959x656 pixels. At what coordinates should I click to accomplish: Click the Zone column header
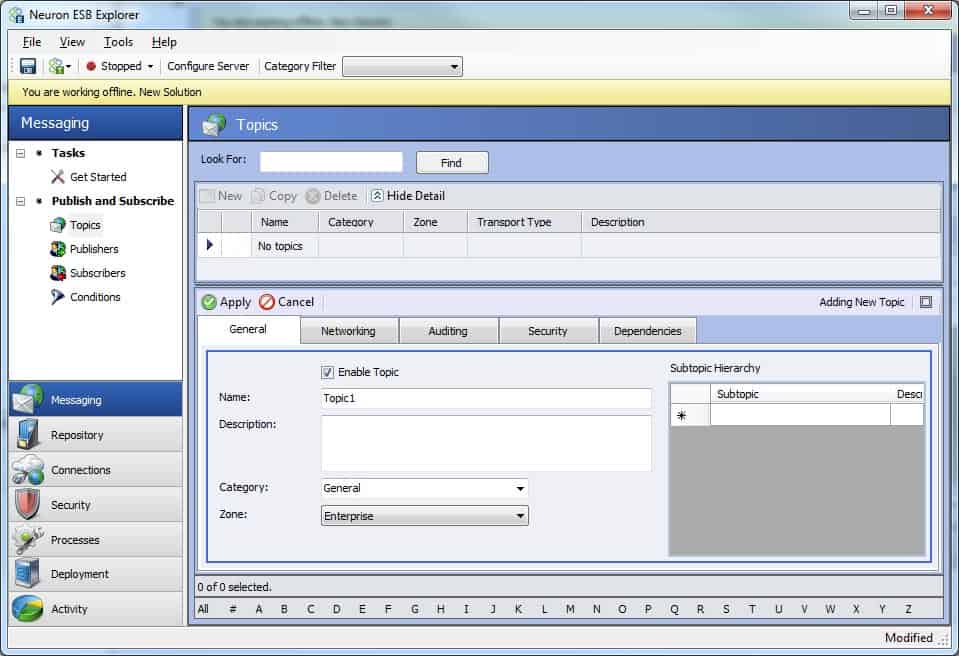435,222
